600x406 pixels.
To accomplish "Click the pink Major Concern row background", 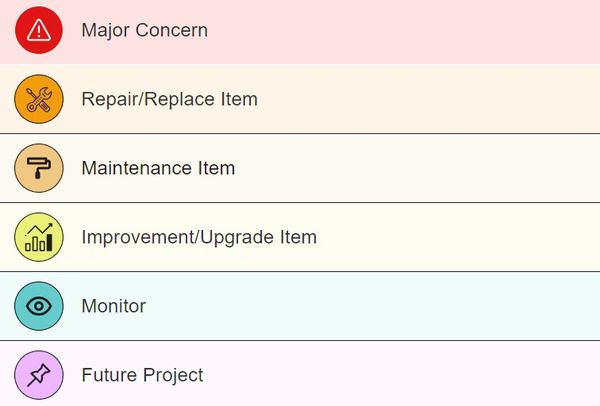I will [300, 32].
